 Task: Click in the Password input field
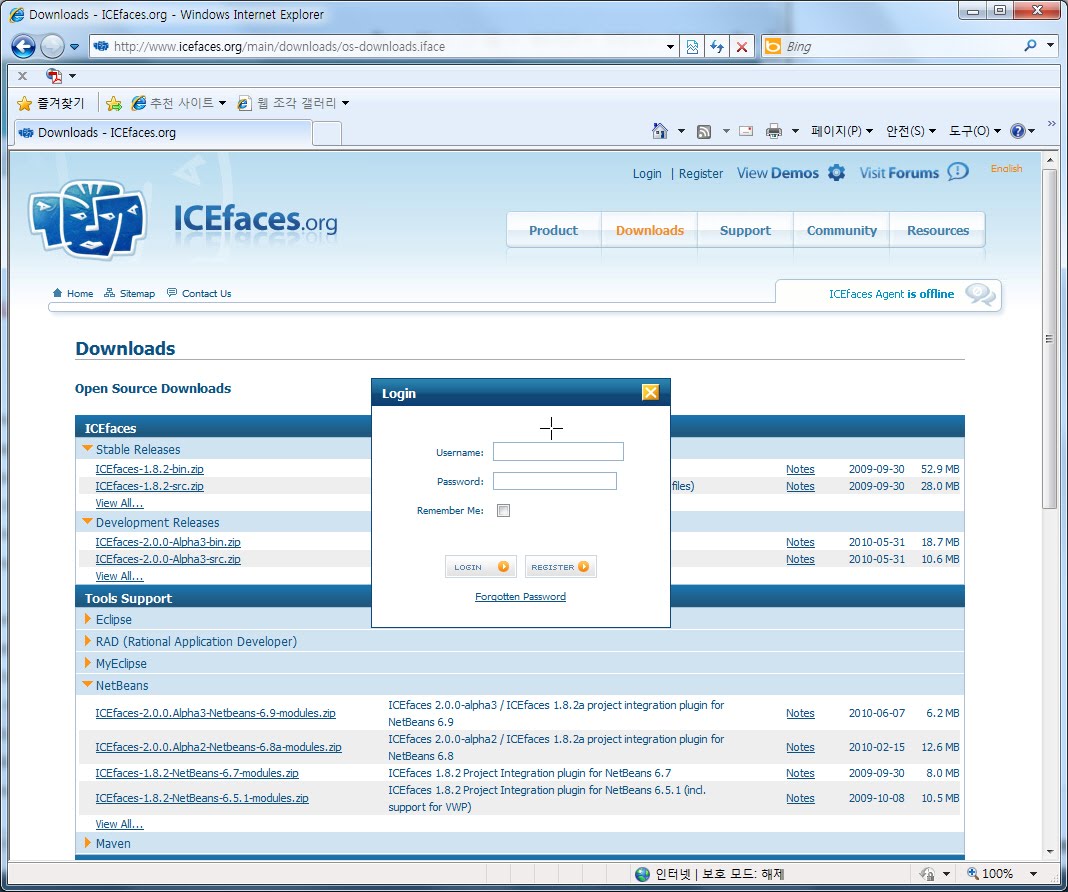[x=555, y=481]
